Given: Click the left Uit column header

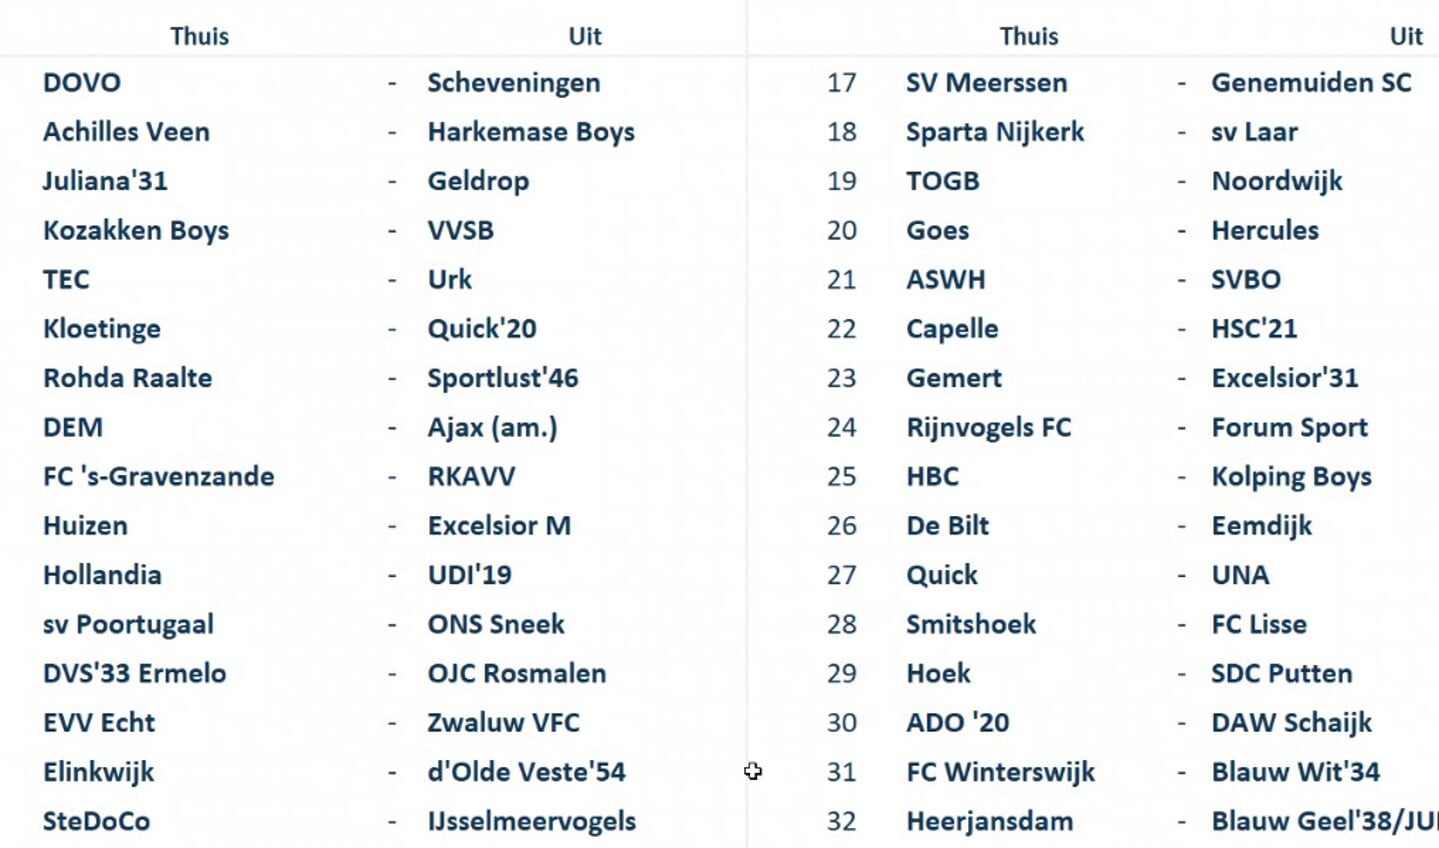Looking at the screenshot, I should [x=585, y=36].
